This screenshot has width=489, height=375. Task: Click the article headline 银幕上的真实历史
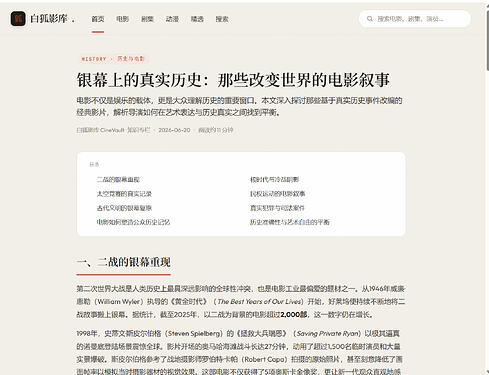(x=233, y=80)
